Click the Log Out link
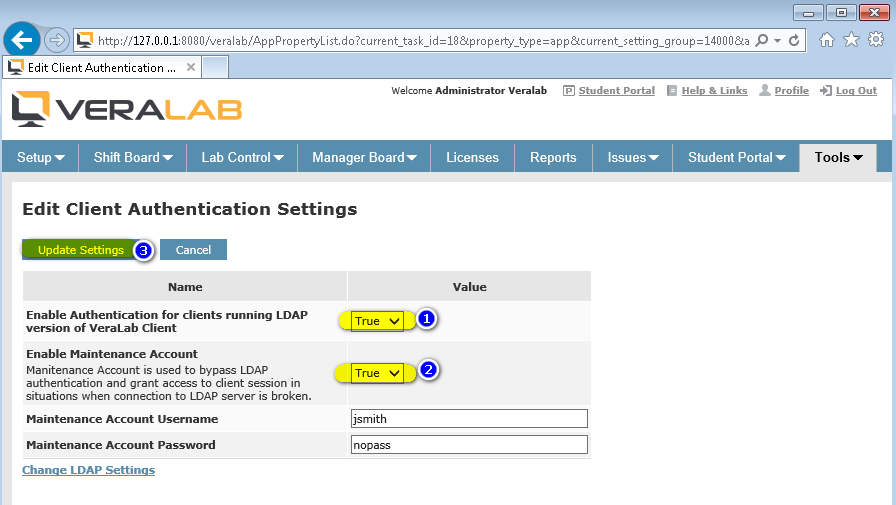This screenshot has width=896, height=505. click(x=856, y=91)
